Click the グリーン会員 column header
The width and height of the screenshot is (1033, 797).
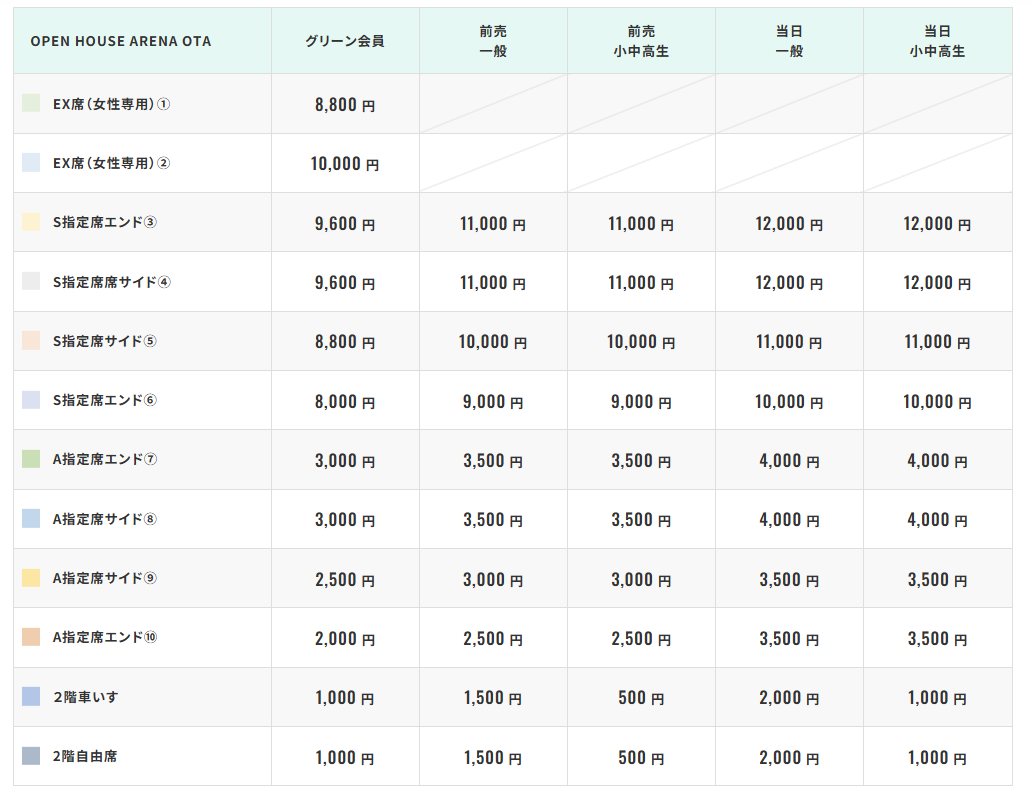(345, 41)
